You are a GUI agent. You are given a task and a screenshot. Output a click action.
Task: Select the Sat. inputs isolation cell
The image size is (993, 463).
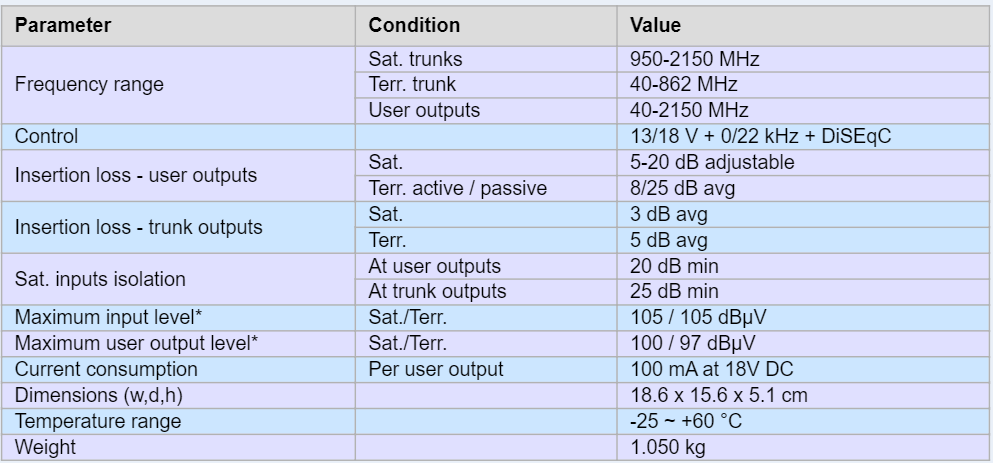click(x=178, y=279)
